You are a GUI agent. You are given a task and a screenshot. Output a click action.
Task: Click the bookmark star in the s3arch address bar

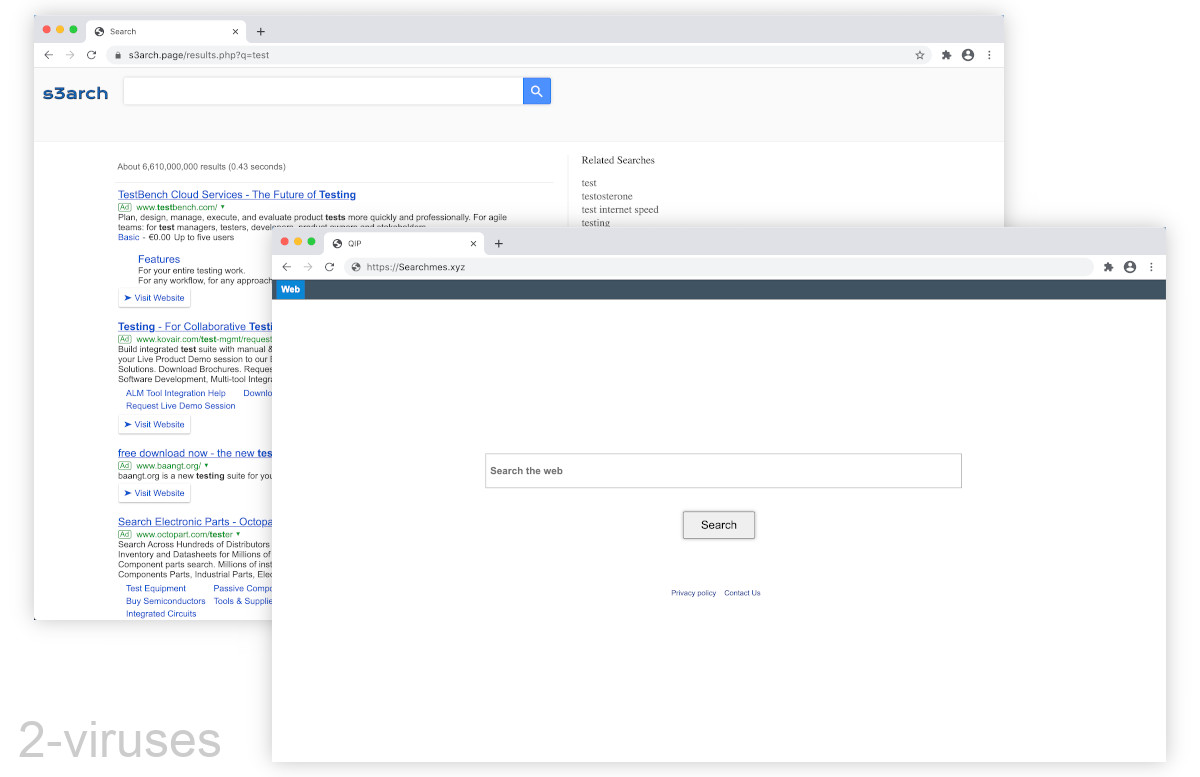[x=919, y=55]
